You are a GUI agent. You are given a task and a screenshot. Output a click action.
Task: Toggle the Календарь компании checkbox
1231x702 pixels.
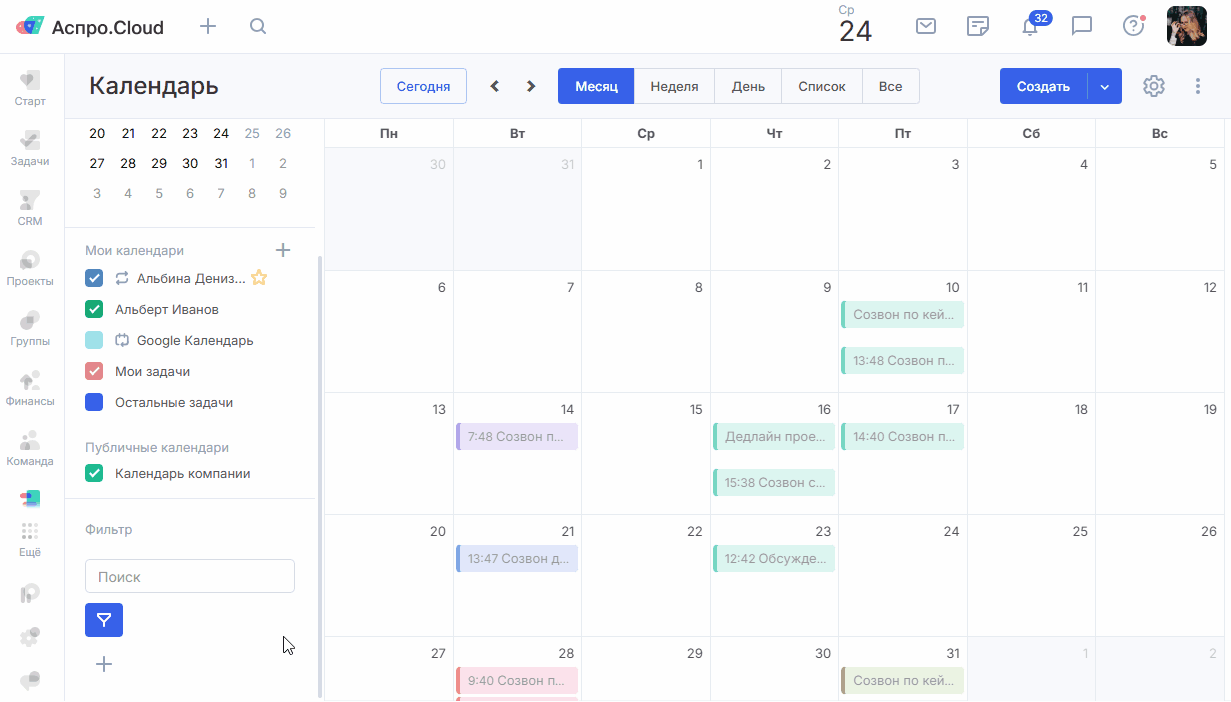tap(94, 473)
